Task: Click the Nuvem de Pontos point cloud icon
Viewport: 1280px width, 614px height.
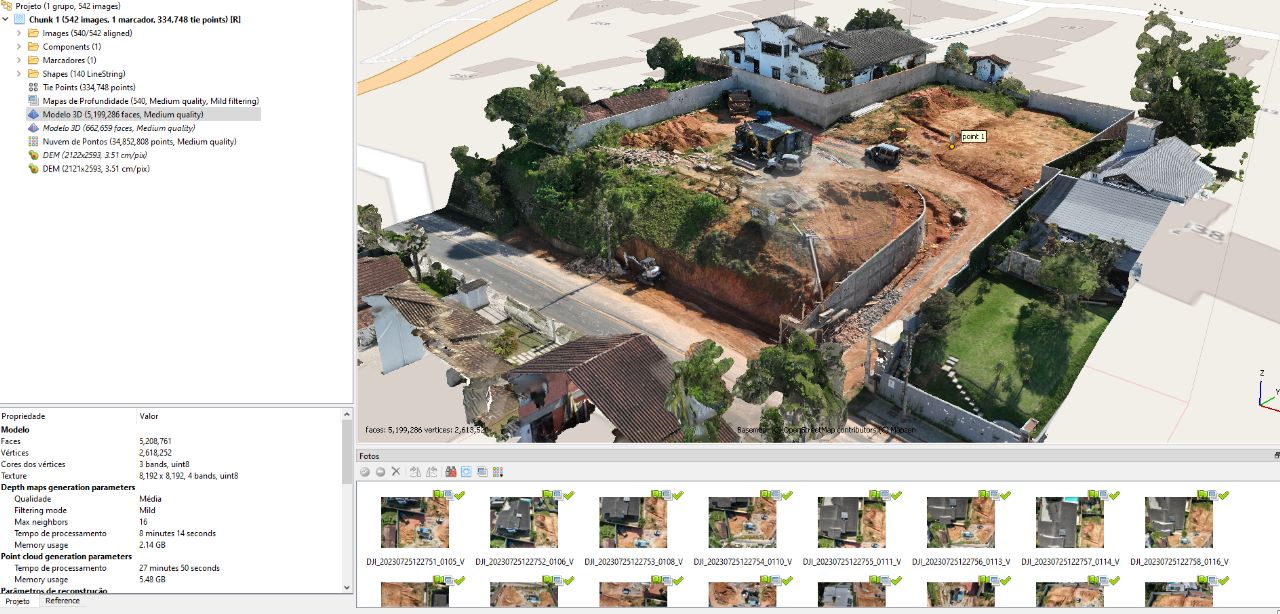Action: click(x=33, y=142)
